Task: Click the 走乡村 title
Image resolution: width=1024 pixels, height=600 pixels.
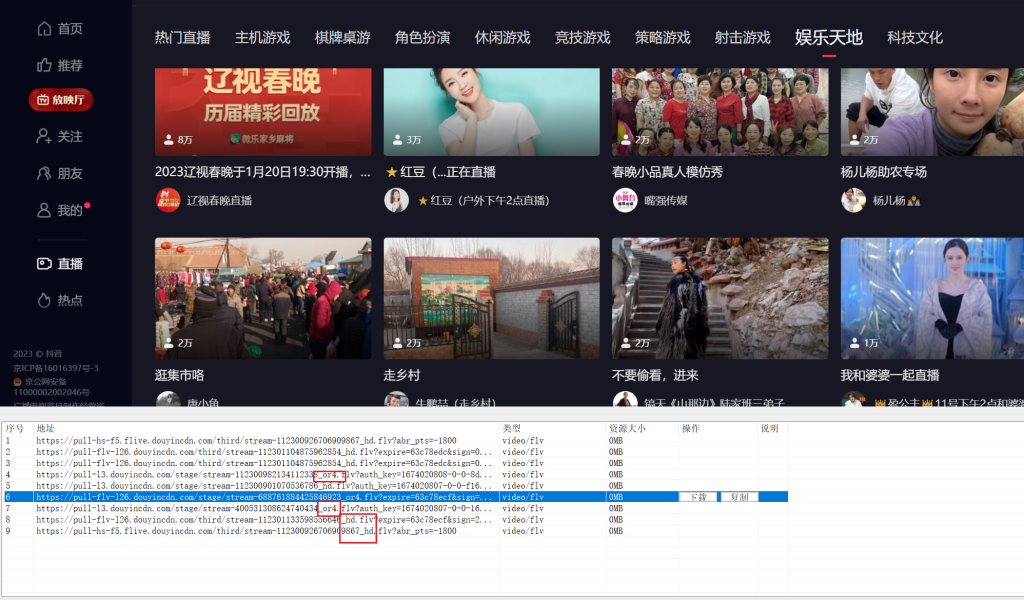Action: (x=402, y=375)
